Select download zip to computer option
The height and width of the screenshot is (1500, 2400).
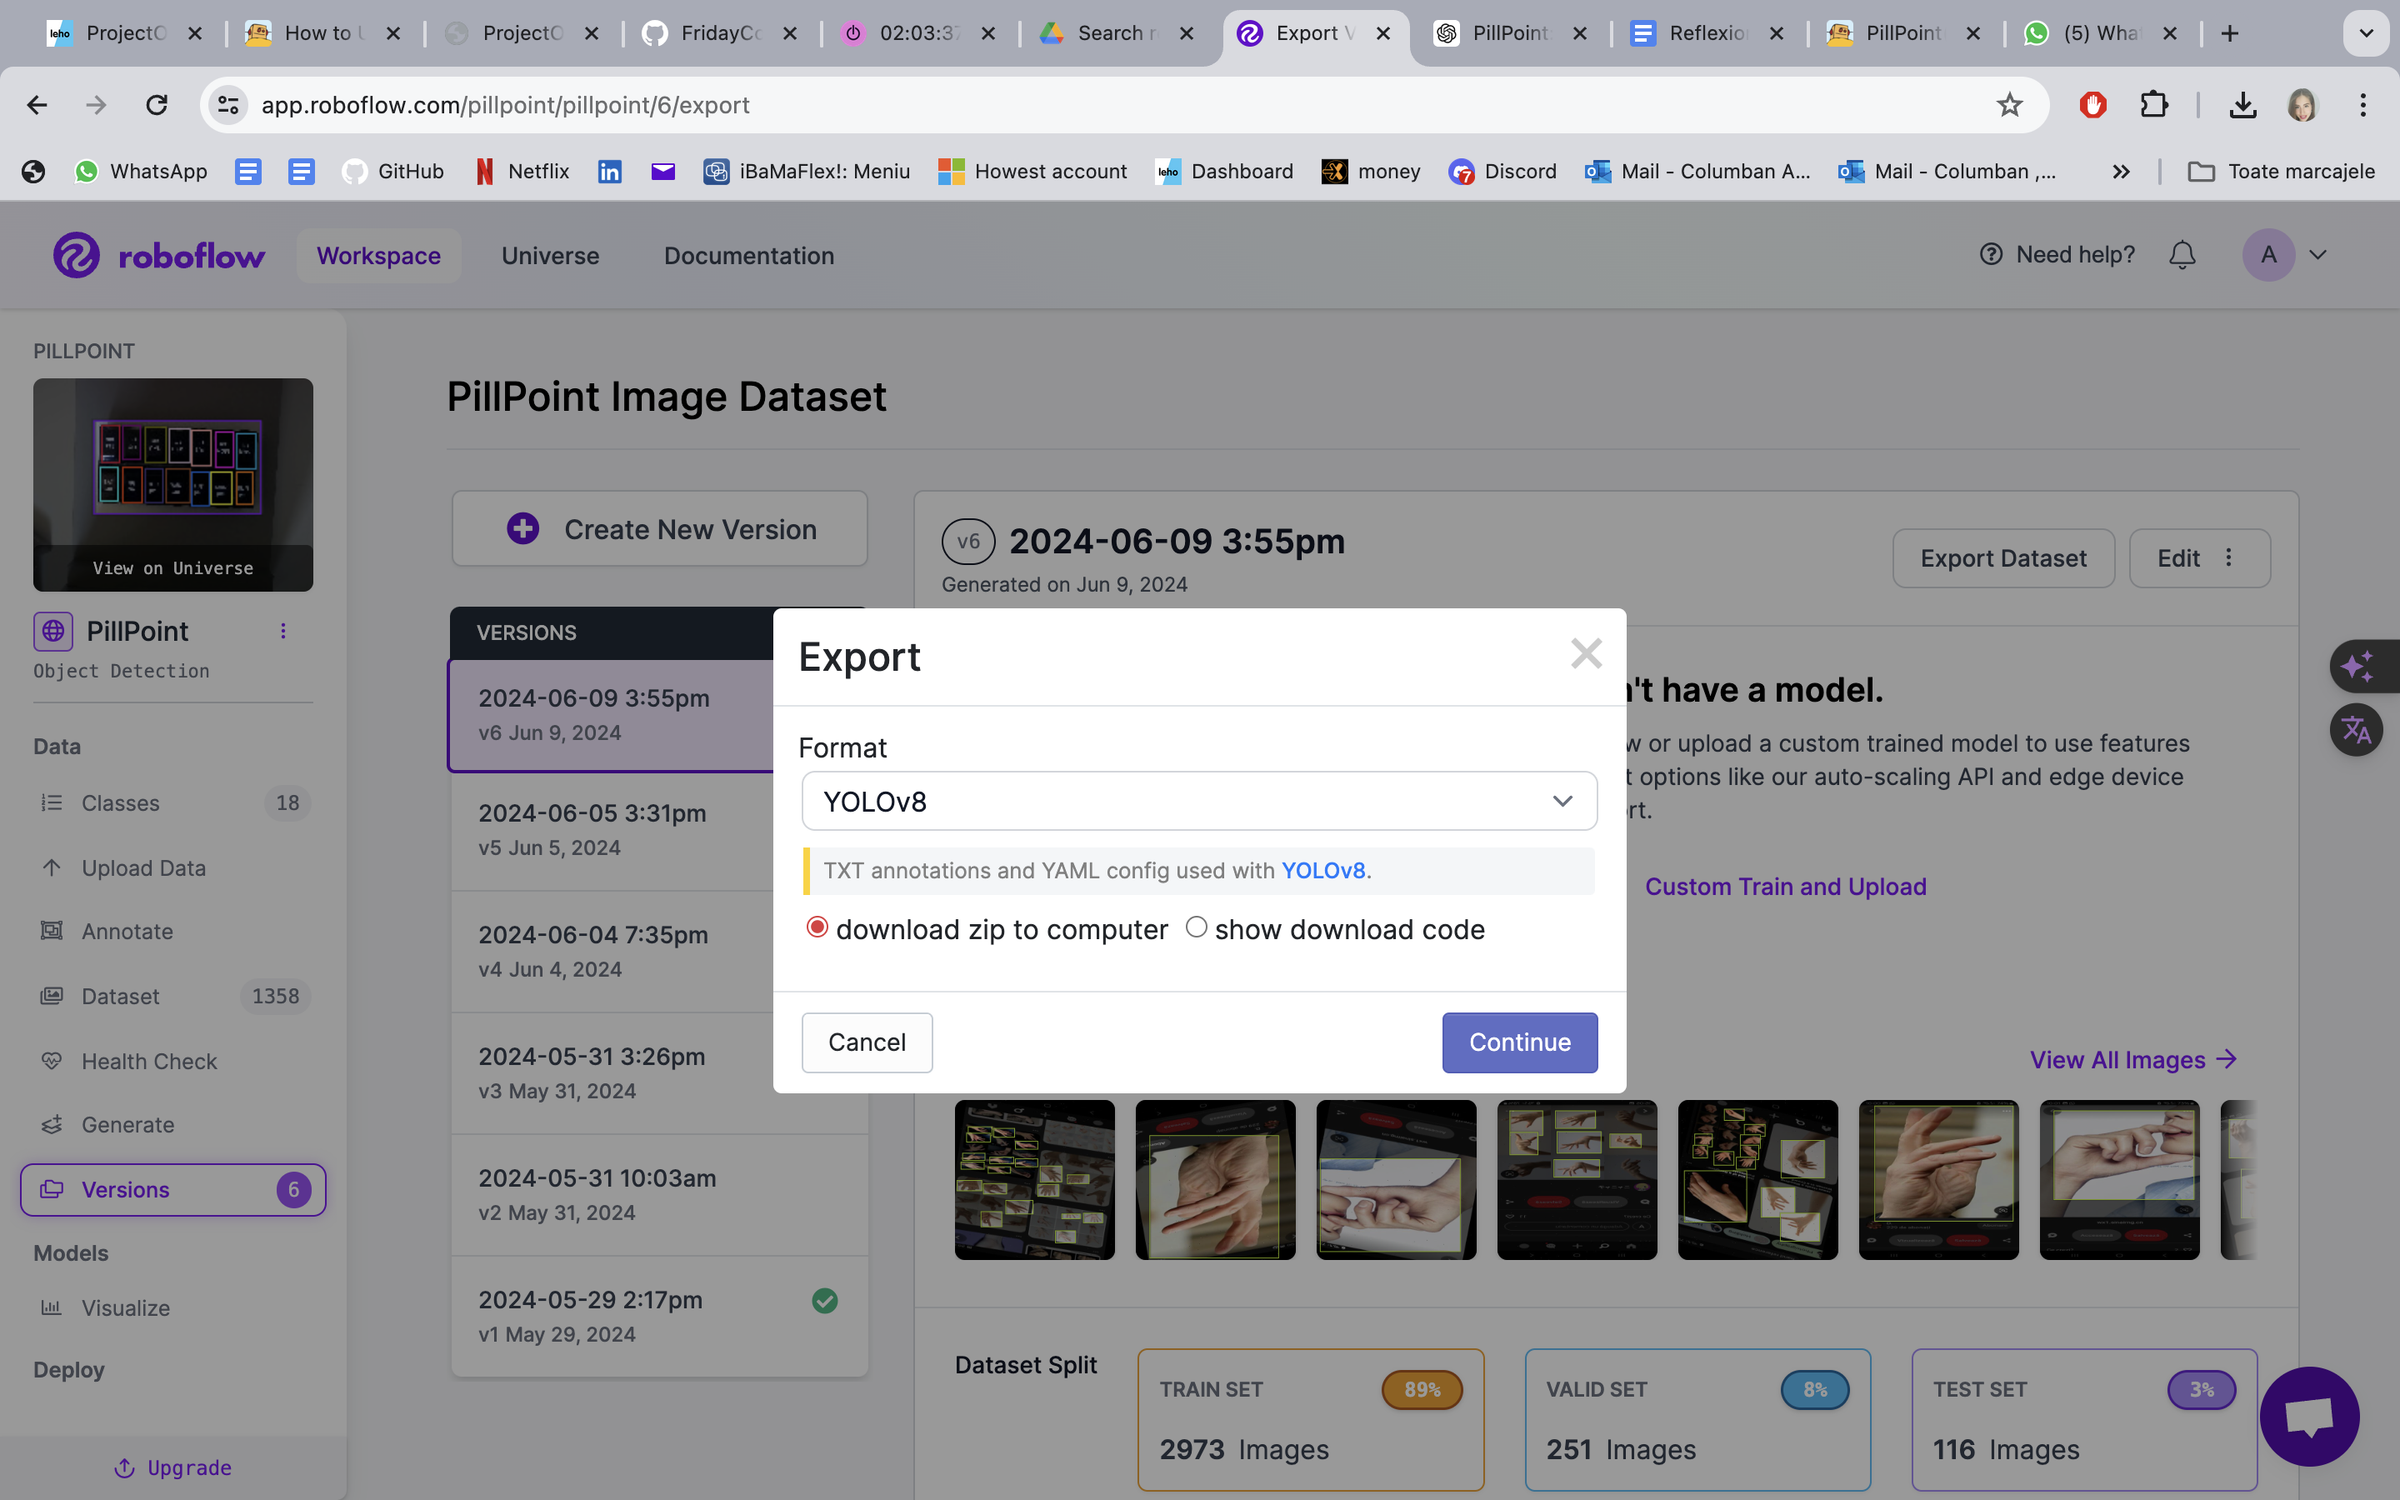tap(817, 928)
